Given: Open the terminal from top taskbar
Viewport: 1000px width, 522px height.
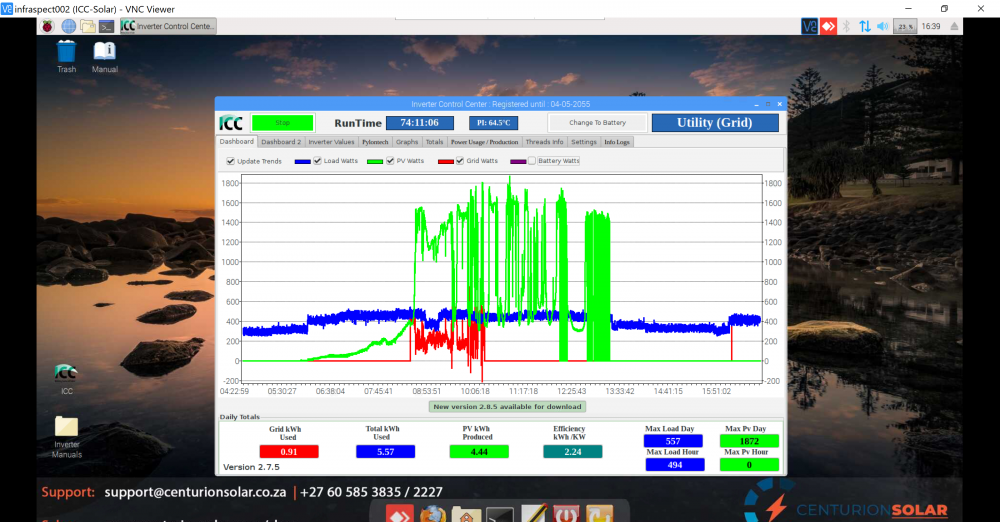Looking at the screenshot, I should click(x=107, y=26).
